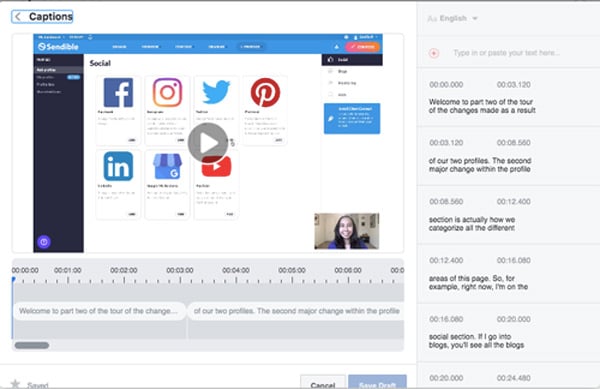Select timeline clip 'of our two profiles. The second major'

[296, 311]
